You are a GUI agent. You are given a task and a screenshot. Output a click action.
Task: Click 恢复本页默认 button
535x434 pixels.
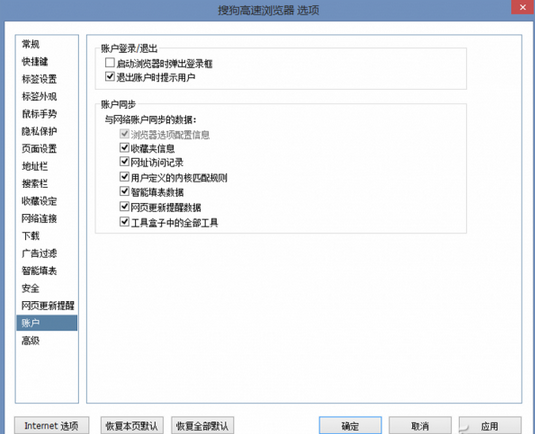[132, 425]
